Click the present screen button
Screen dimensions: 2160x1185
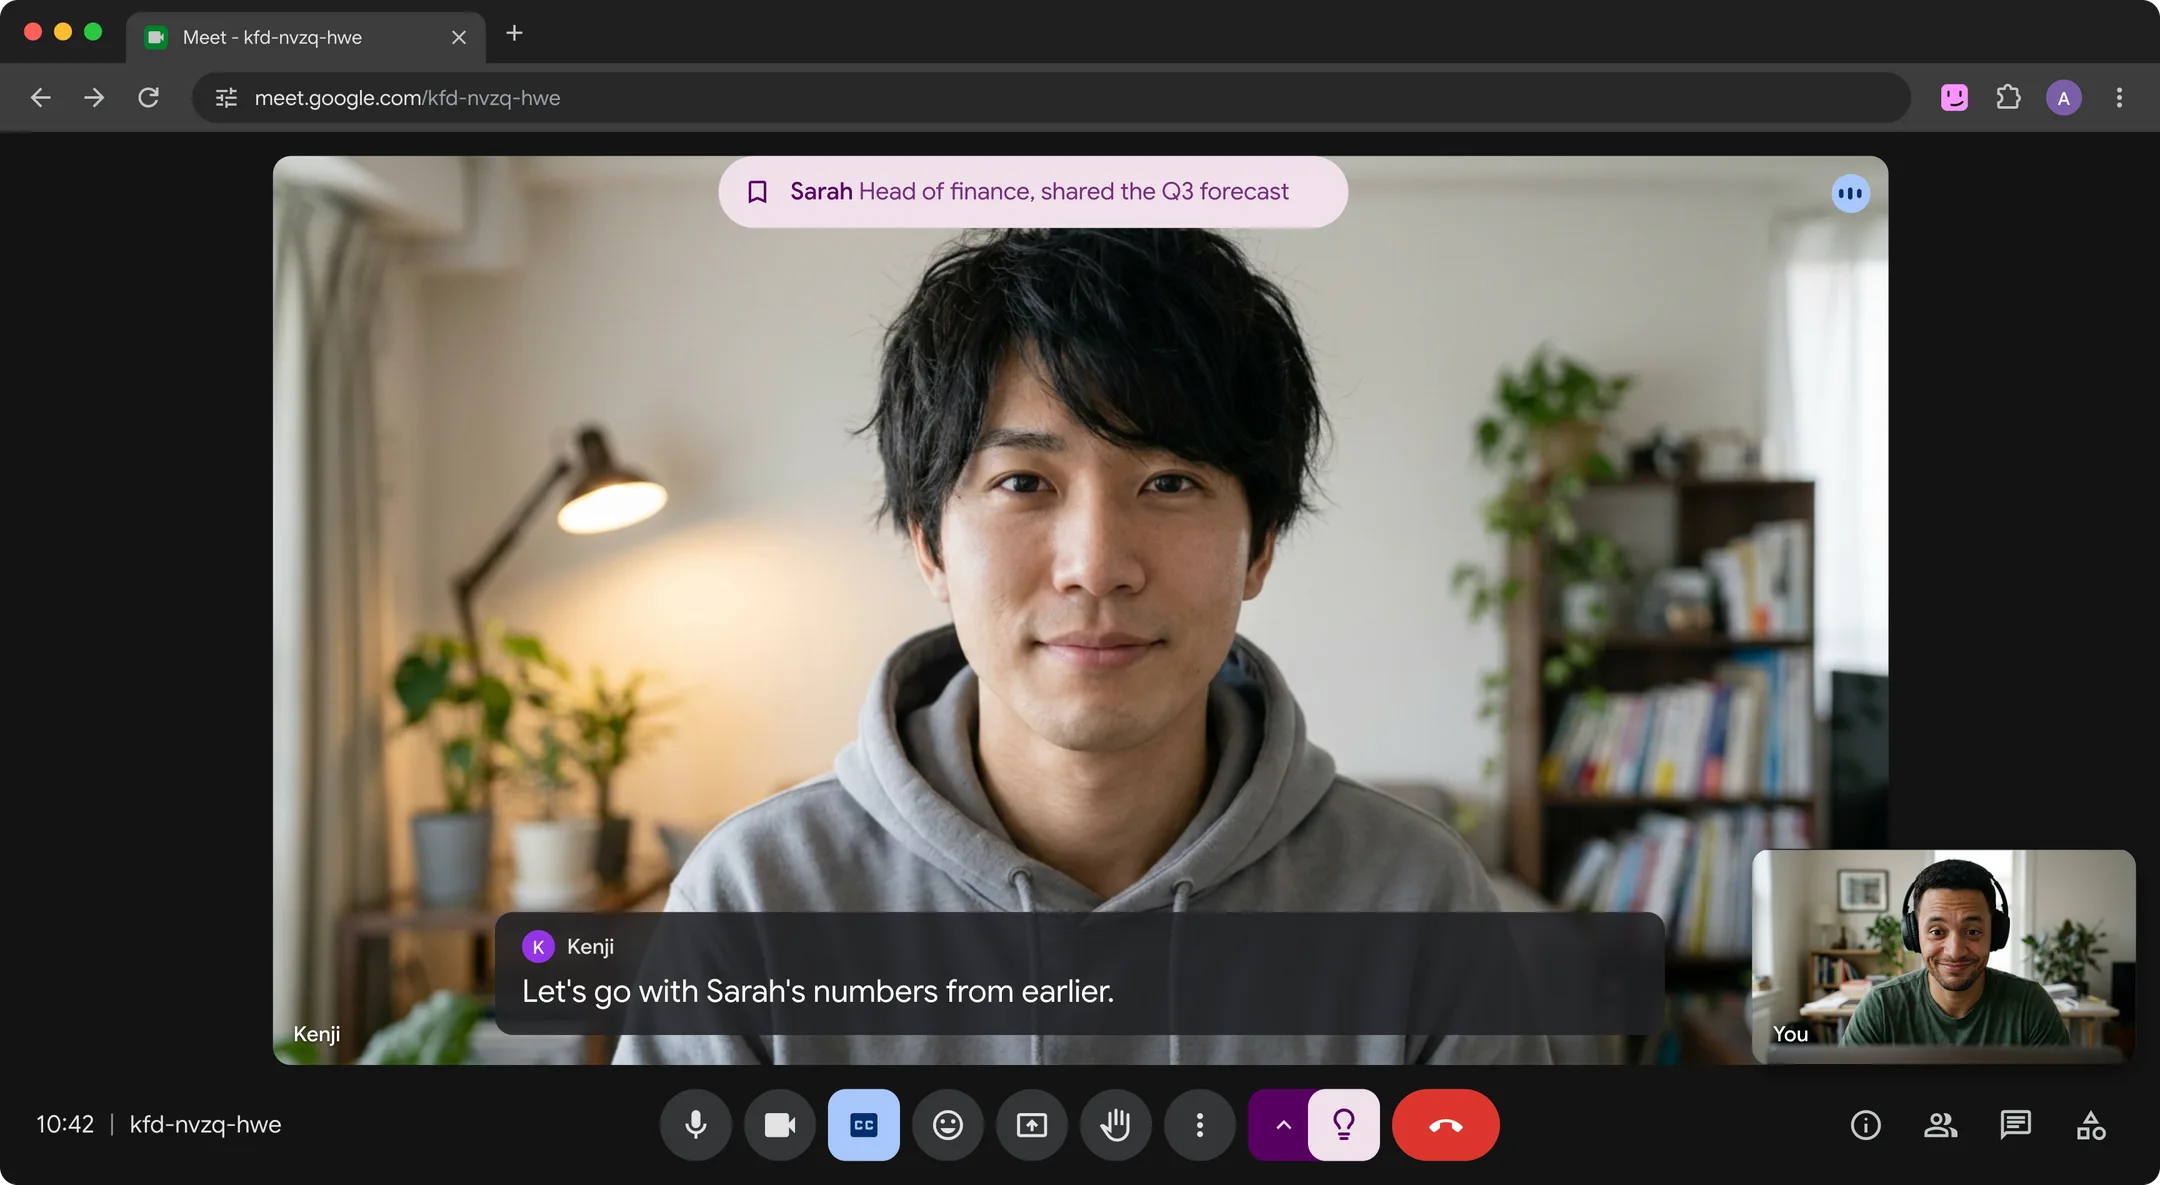(x=1031, y=1125)
